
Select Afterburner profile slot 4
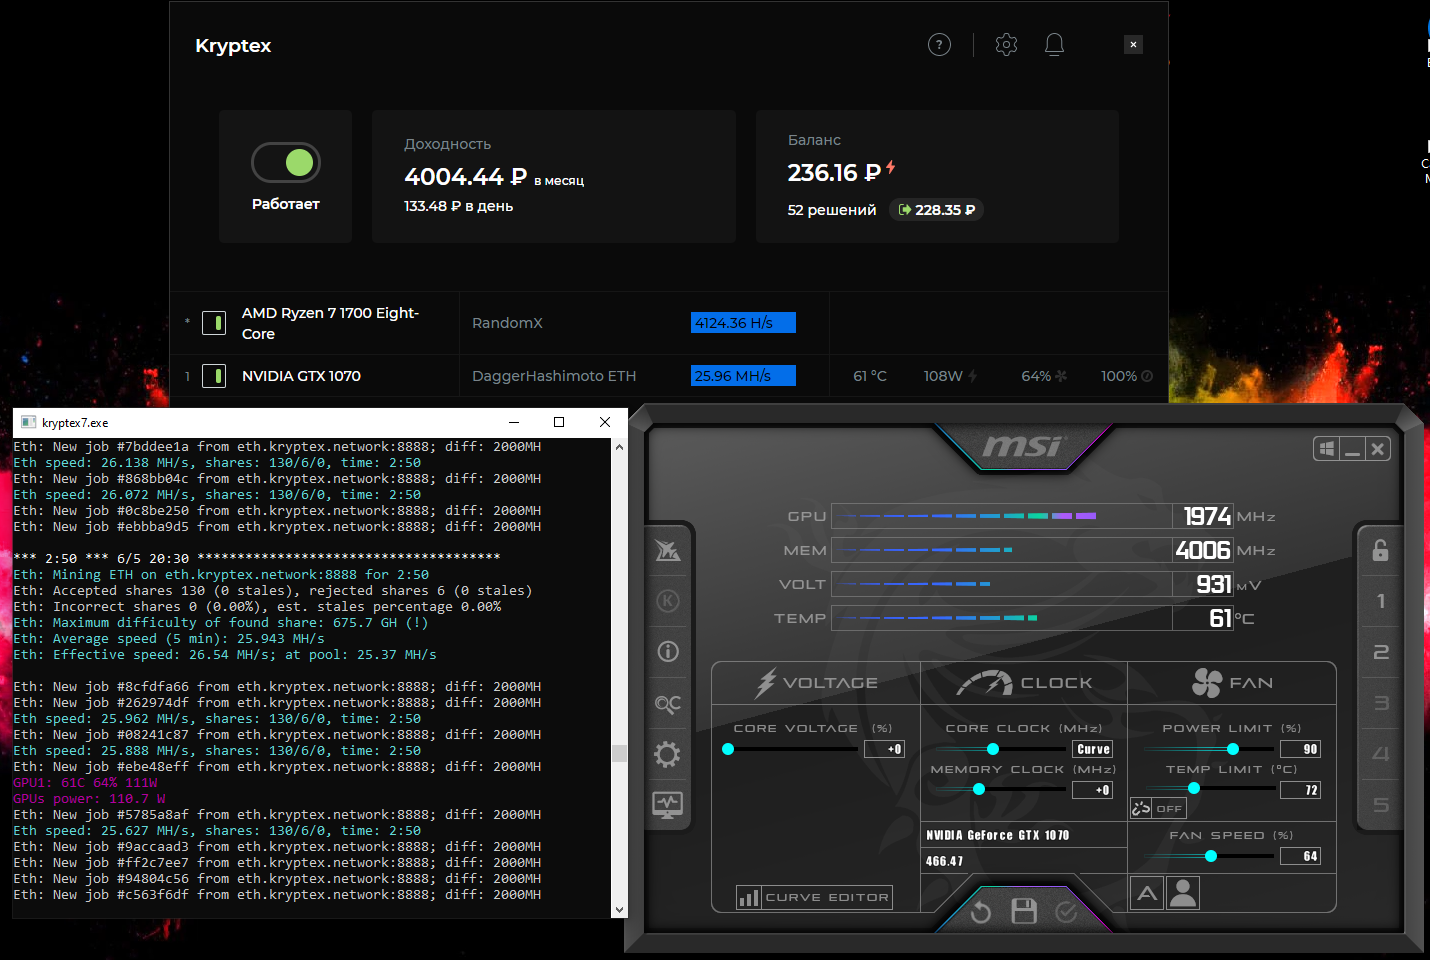[x=1381, y=754]
